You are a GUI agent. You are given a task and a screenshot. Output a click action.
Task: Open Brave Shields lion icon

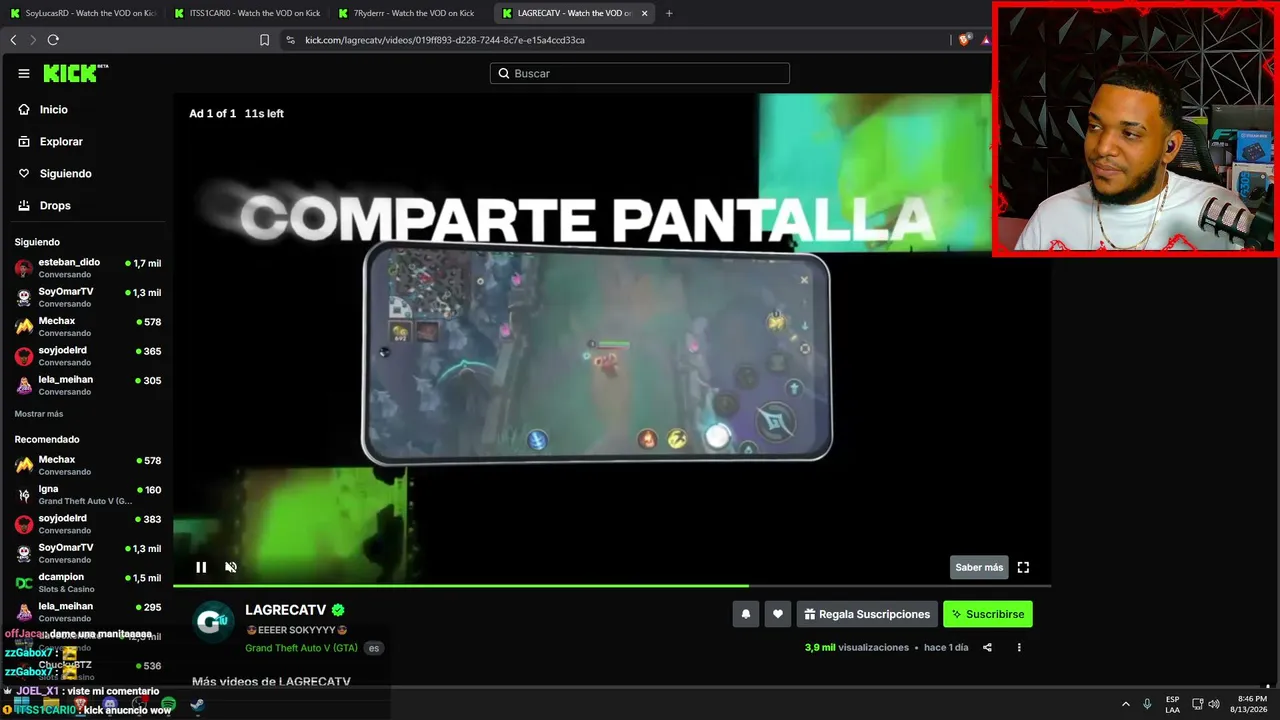tap(964, 40)
